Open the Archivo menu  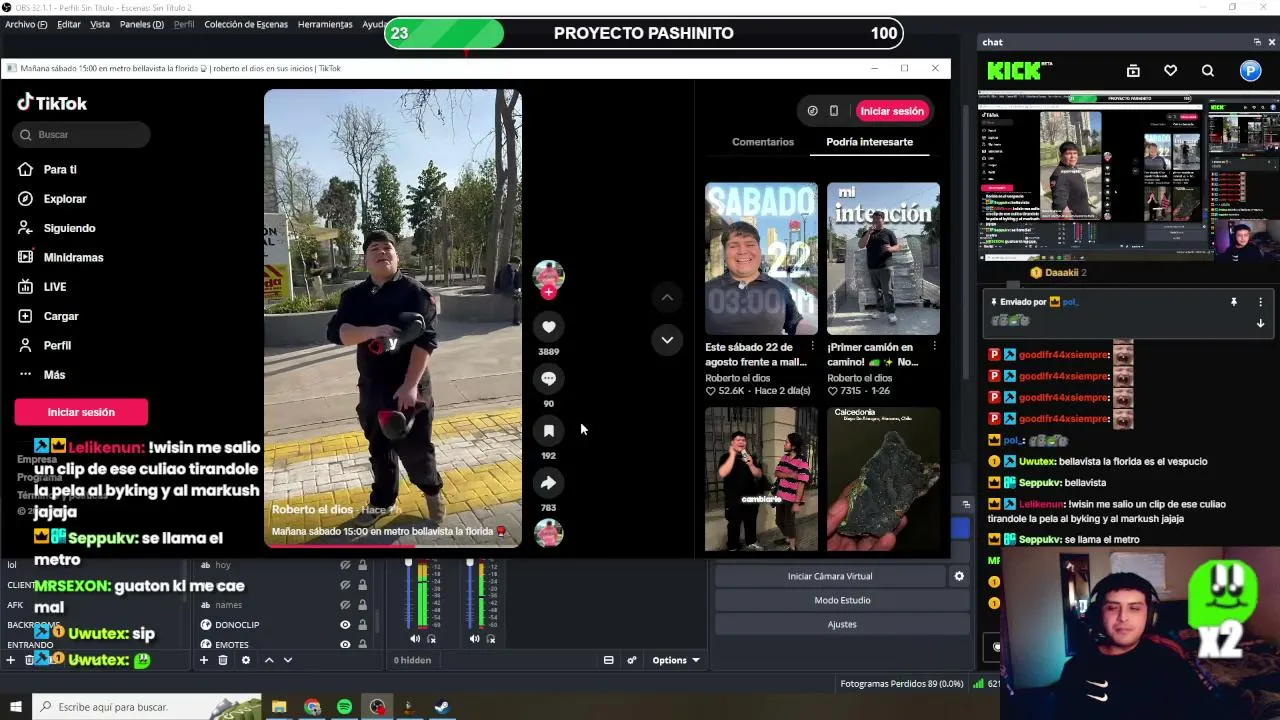pos(25,24)
